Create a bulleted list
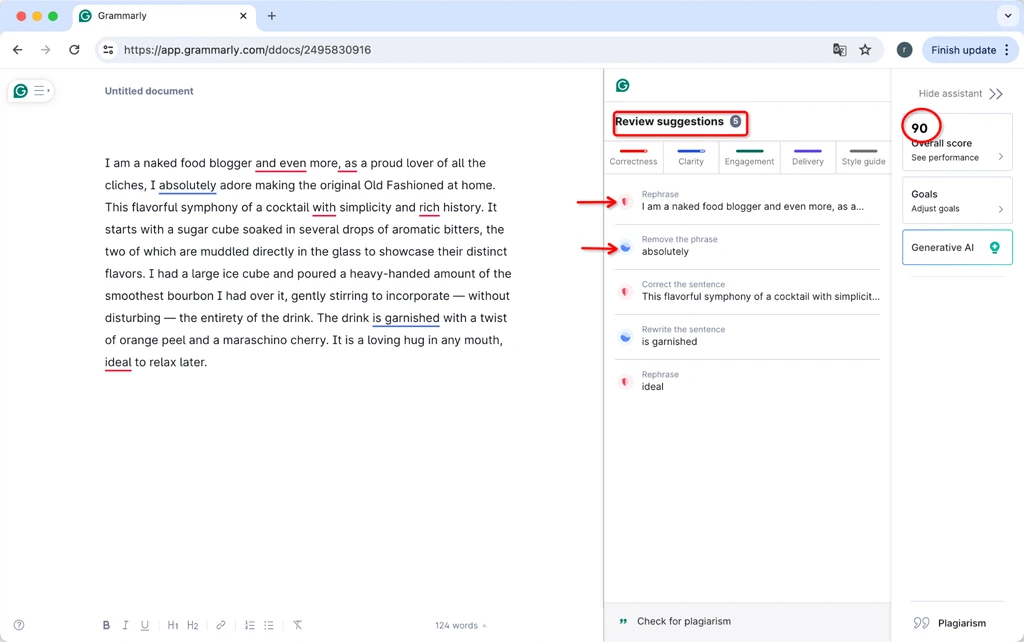The width and height of the screenshot is (1024, 642). coord(269,625)
